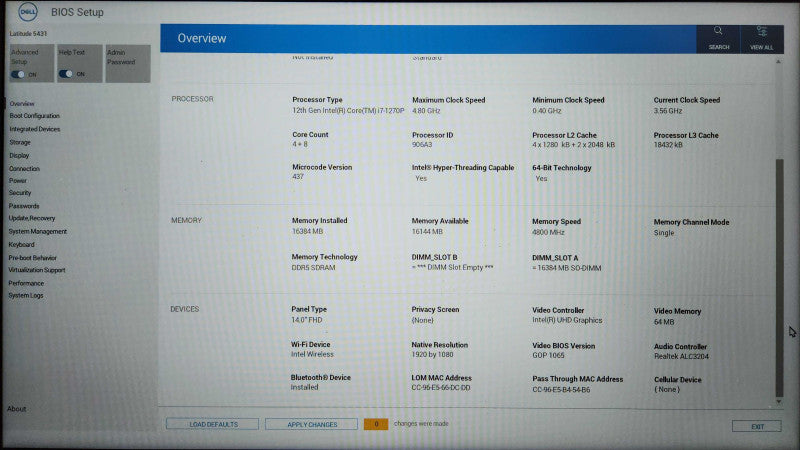This screenshot has width=800, height=450.
Task: Open Update, Recovery section
Action: (32, 218)
